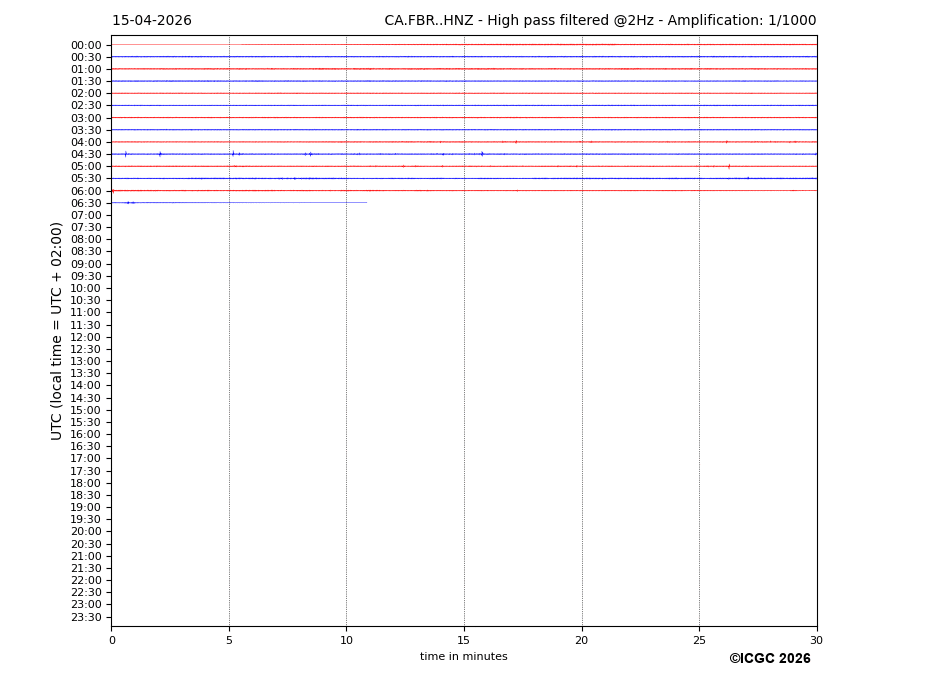927x696 pixels.
Task: Click the x-axis tick label 0
Action: tap(112, 640)
